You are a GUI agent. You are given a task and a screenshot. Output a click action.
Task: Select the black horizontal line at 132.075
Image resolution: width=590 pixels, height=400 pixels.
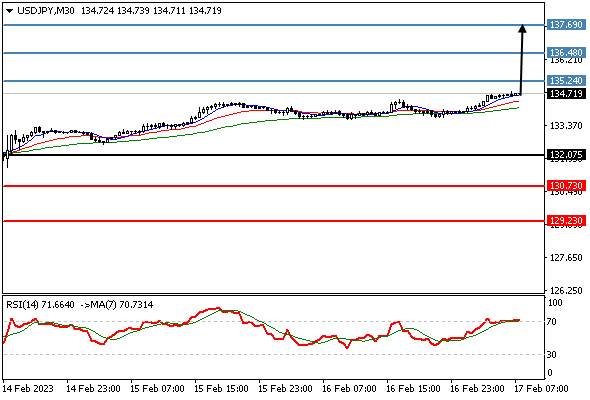274,155
